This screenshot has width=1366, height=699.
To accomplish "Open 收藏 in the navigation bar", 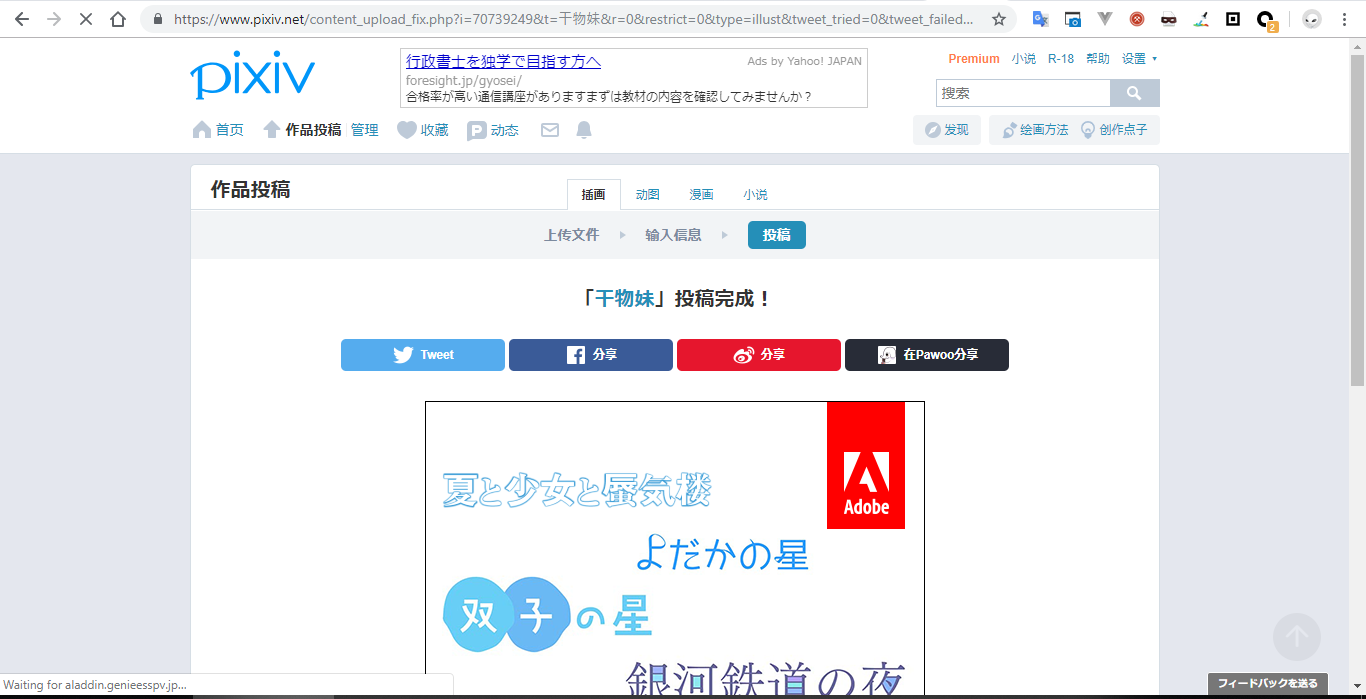I will 434,130.
